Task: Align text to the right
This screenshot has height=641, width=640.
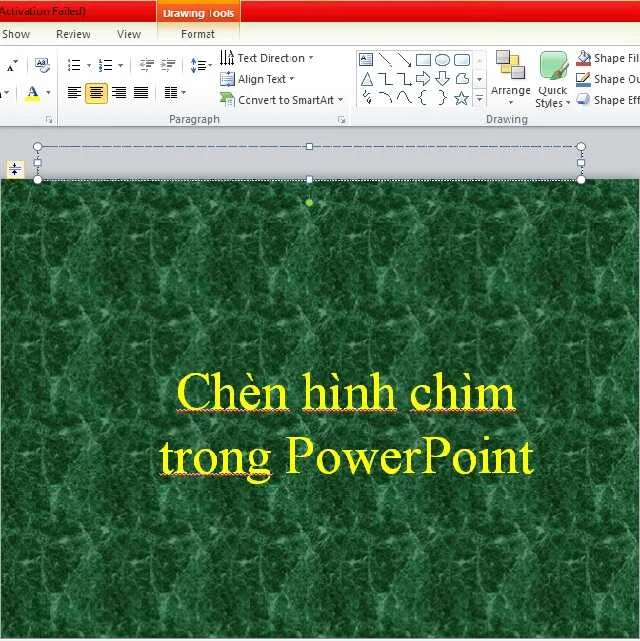Action: (x=119, y=93)
